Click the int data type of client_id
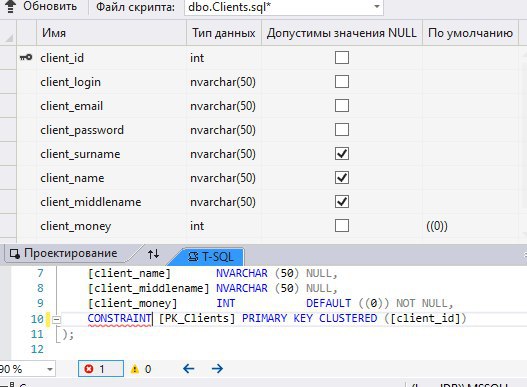The image size is (527, 387). pos(224,58)
